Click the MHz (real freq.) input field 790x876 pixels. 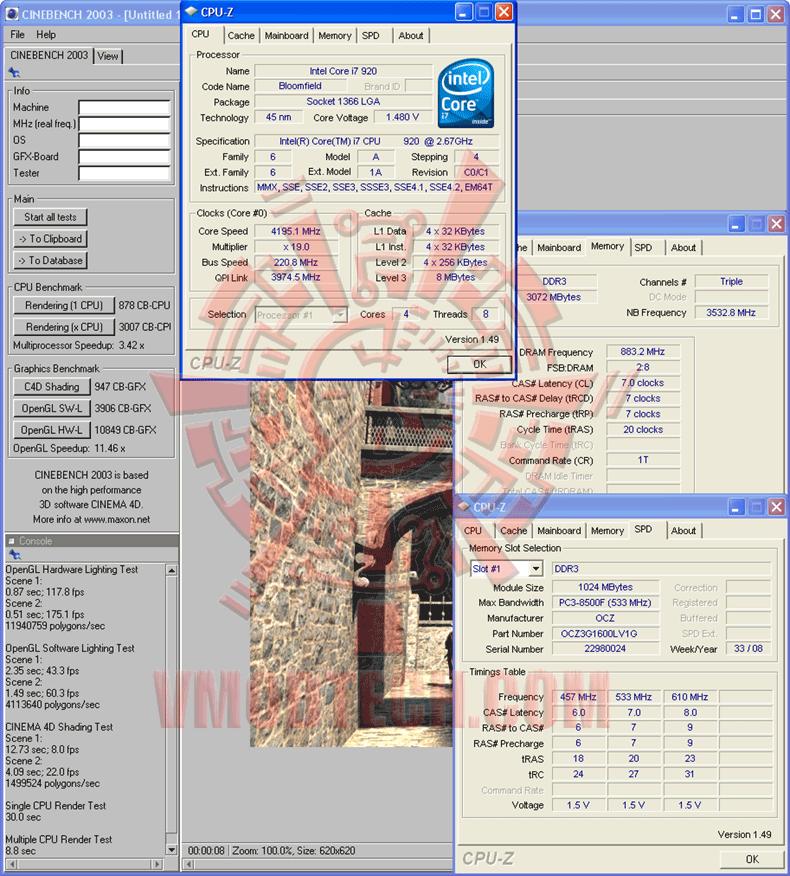pos(124,124)
